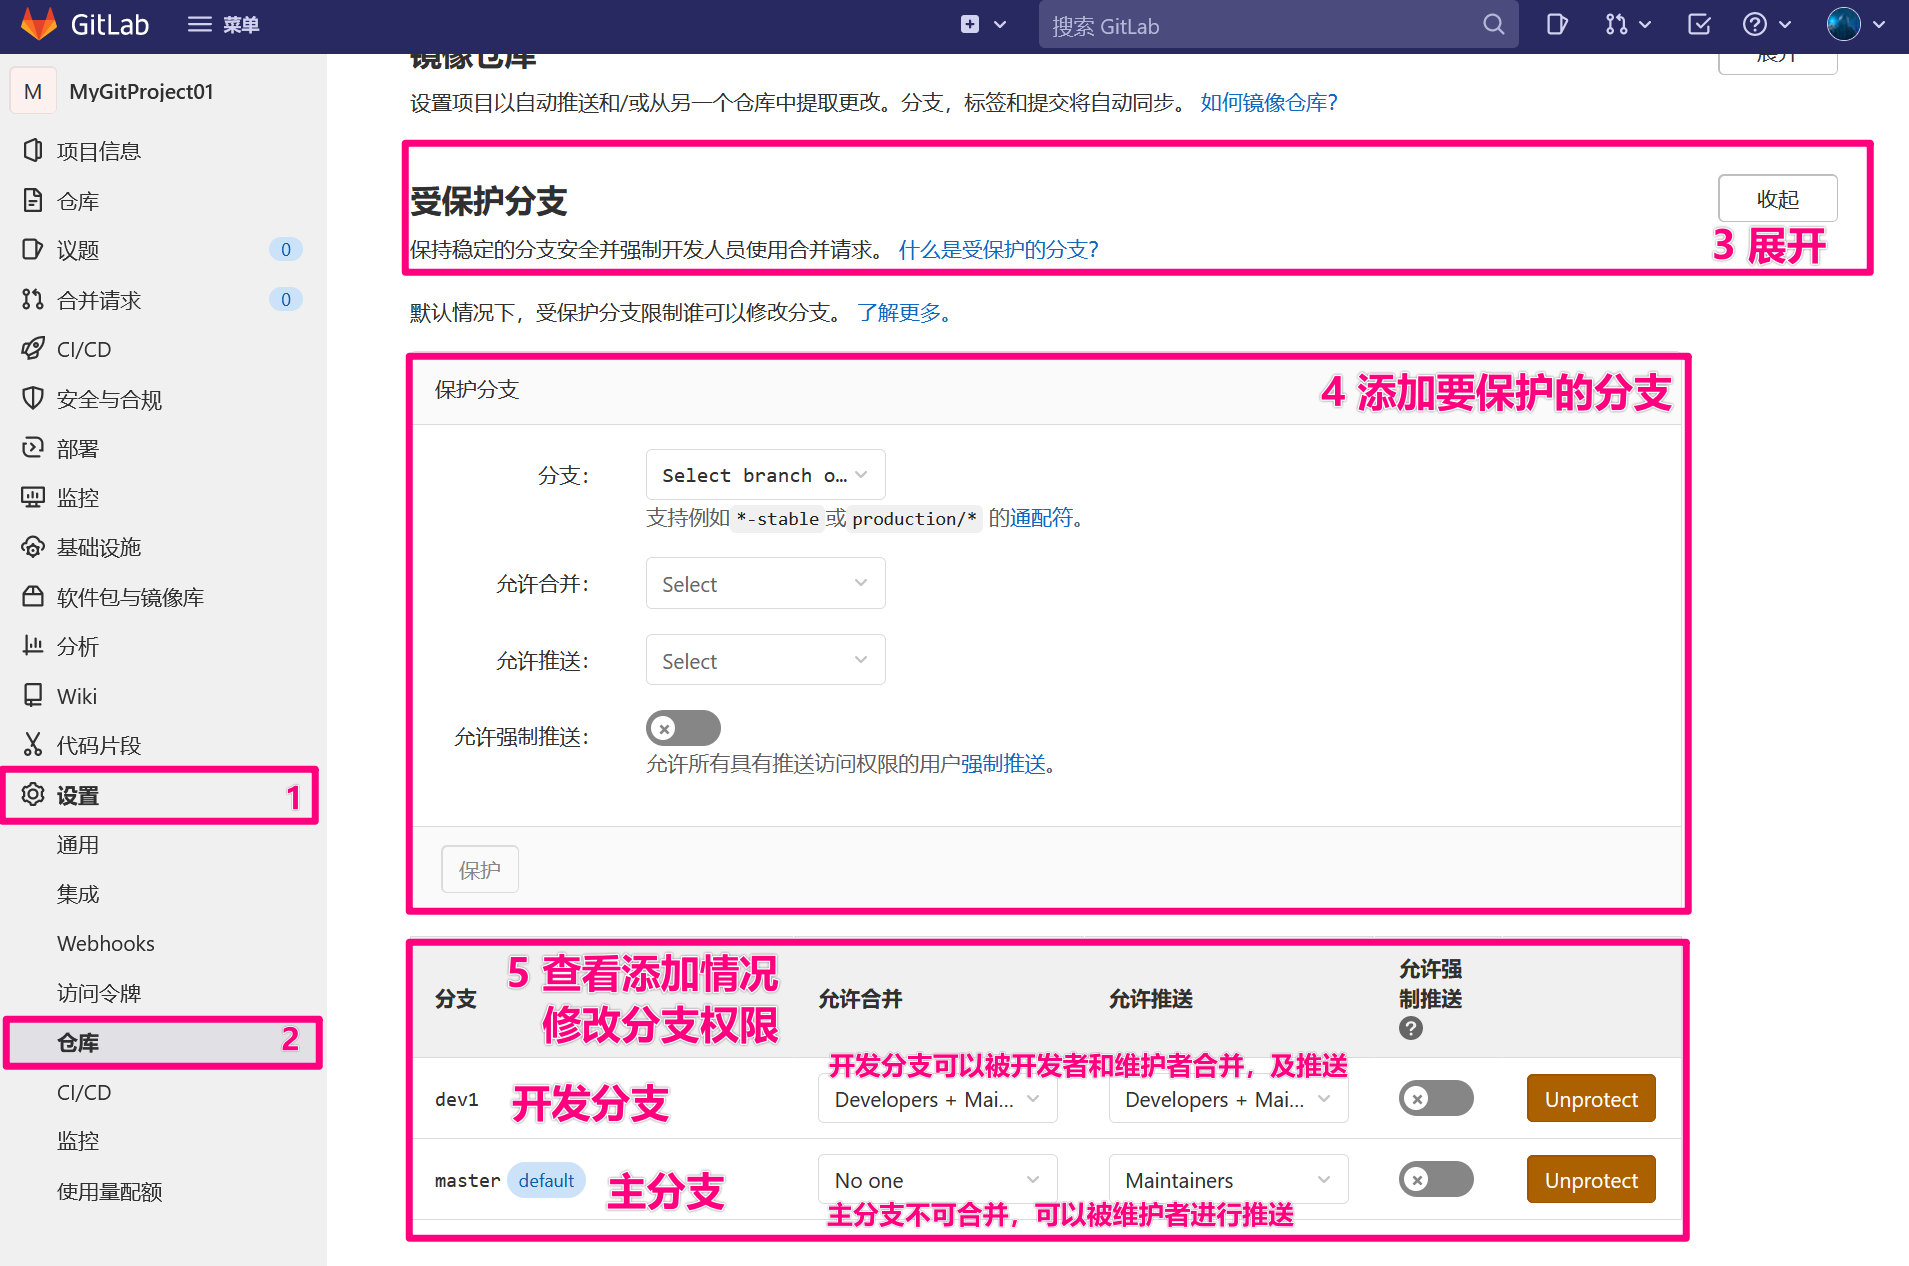The height and width of the screenshot is (1266, 1909).
Task: Toggle force push switch for master
Action: 1436,1179
